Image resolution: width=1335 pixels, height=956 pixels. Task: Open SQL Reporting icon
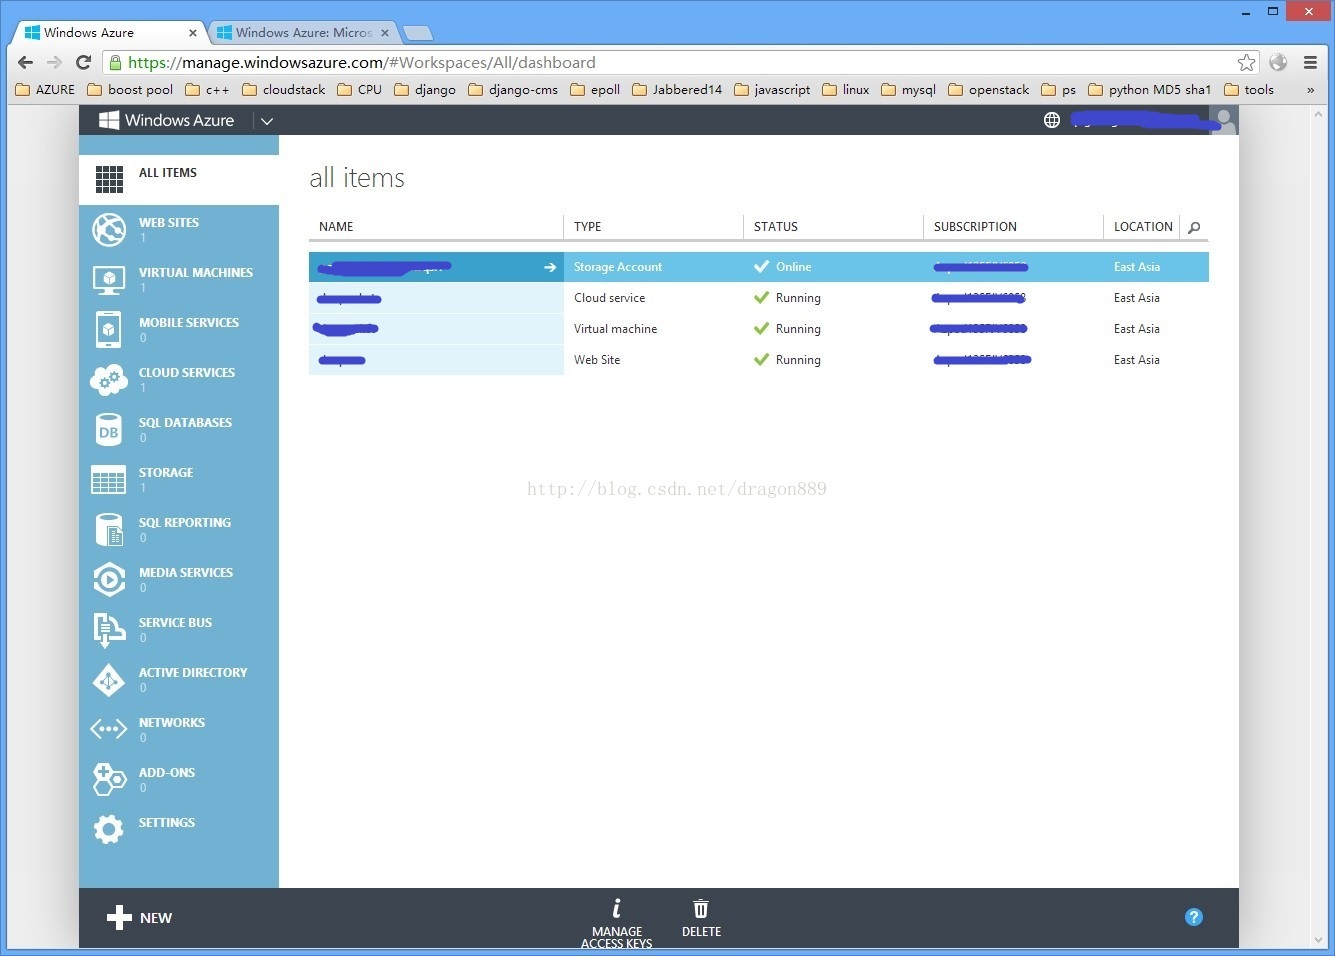pos(109,530)
